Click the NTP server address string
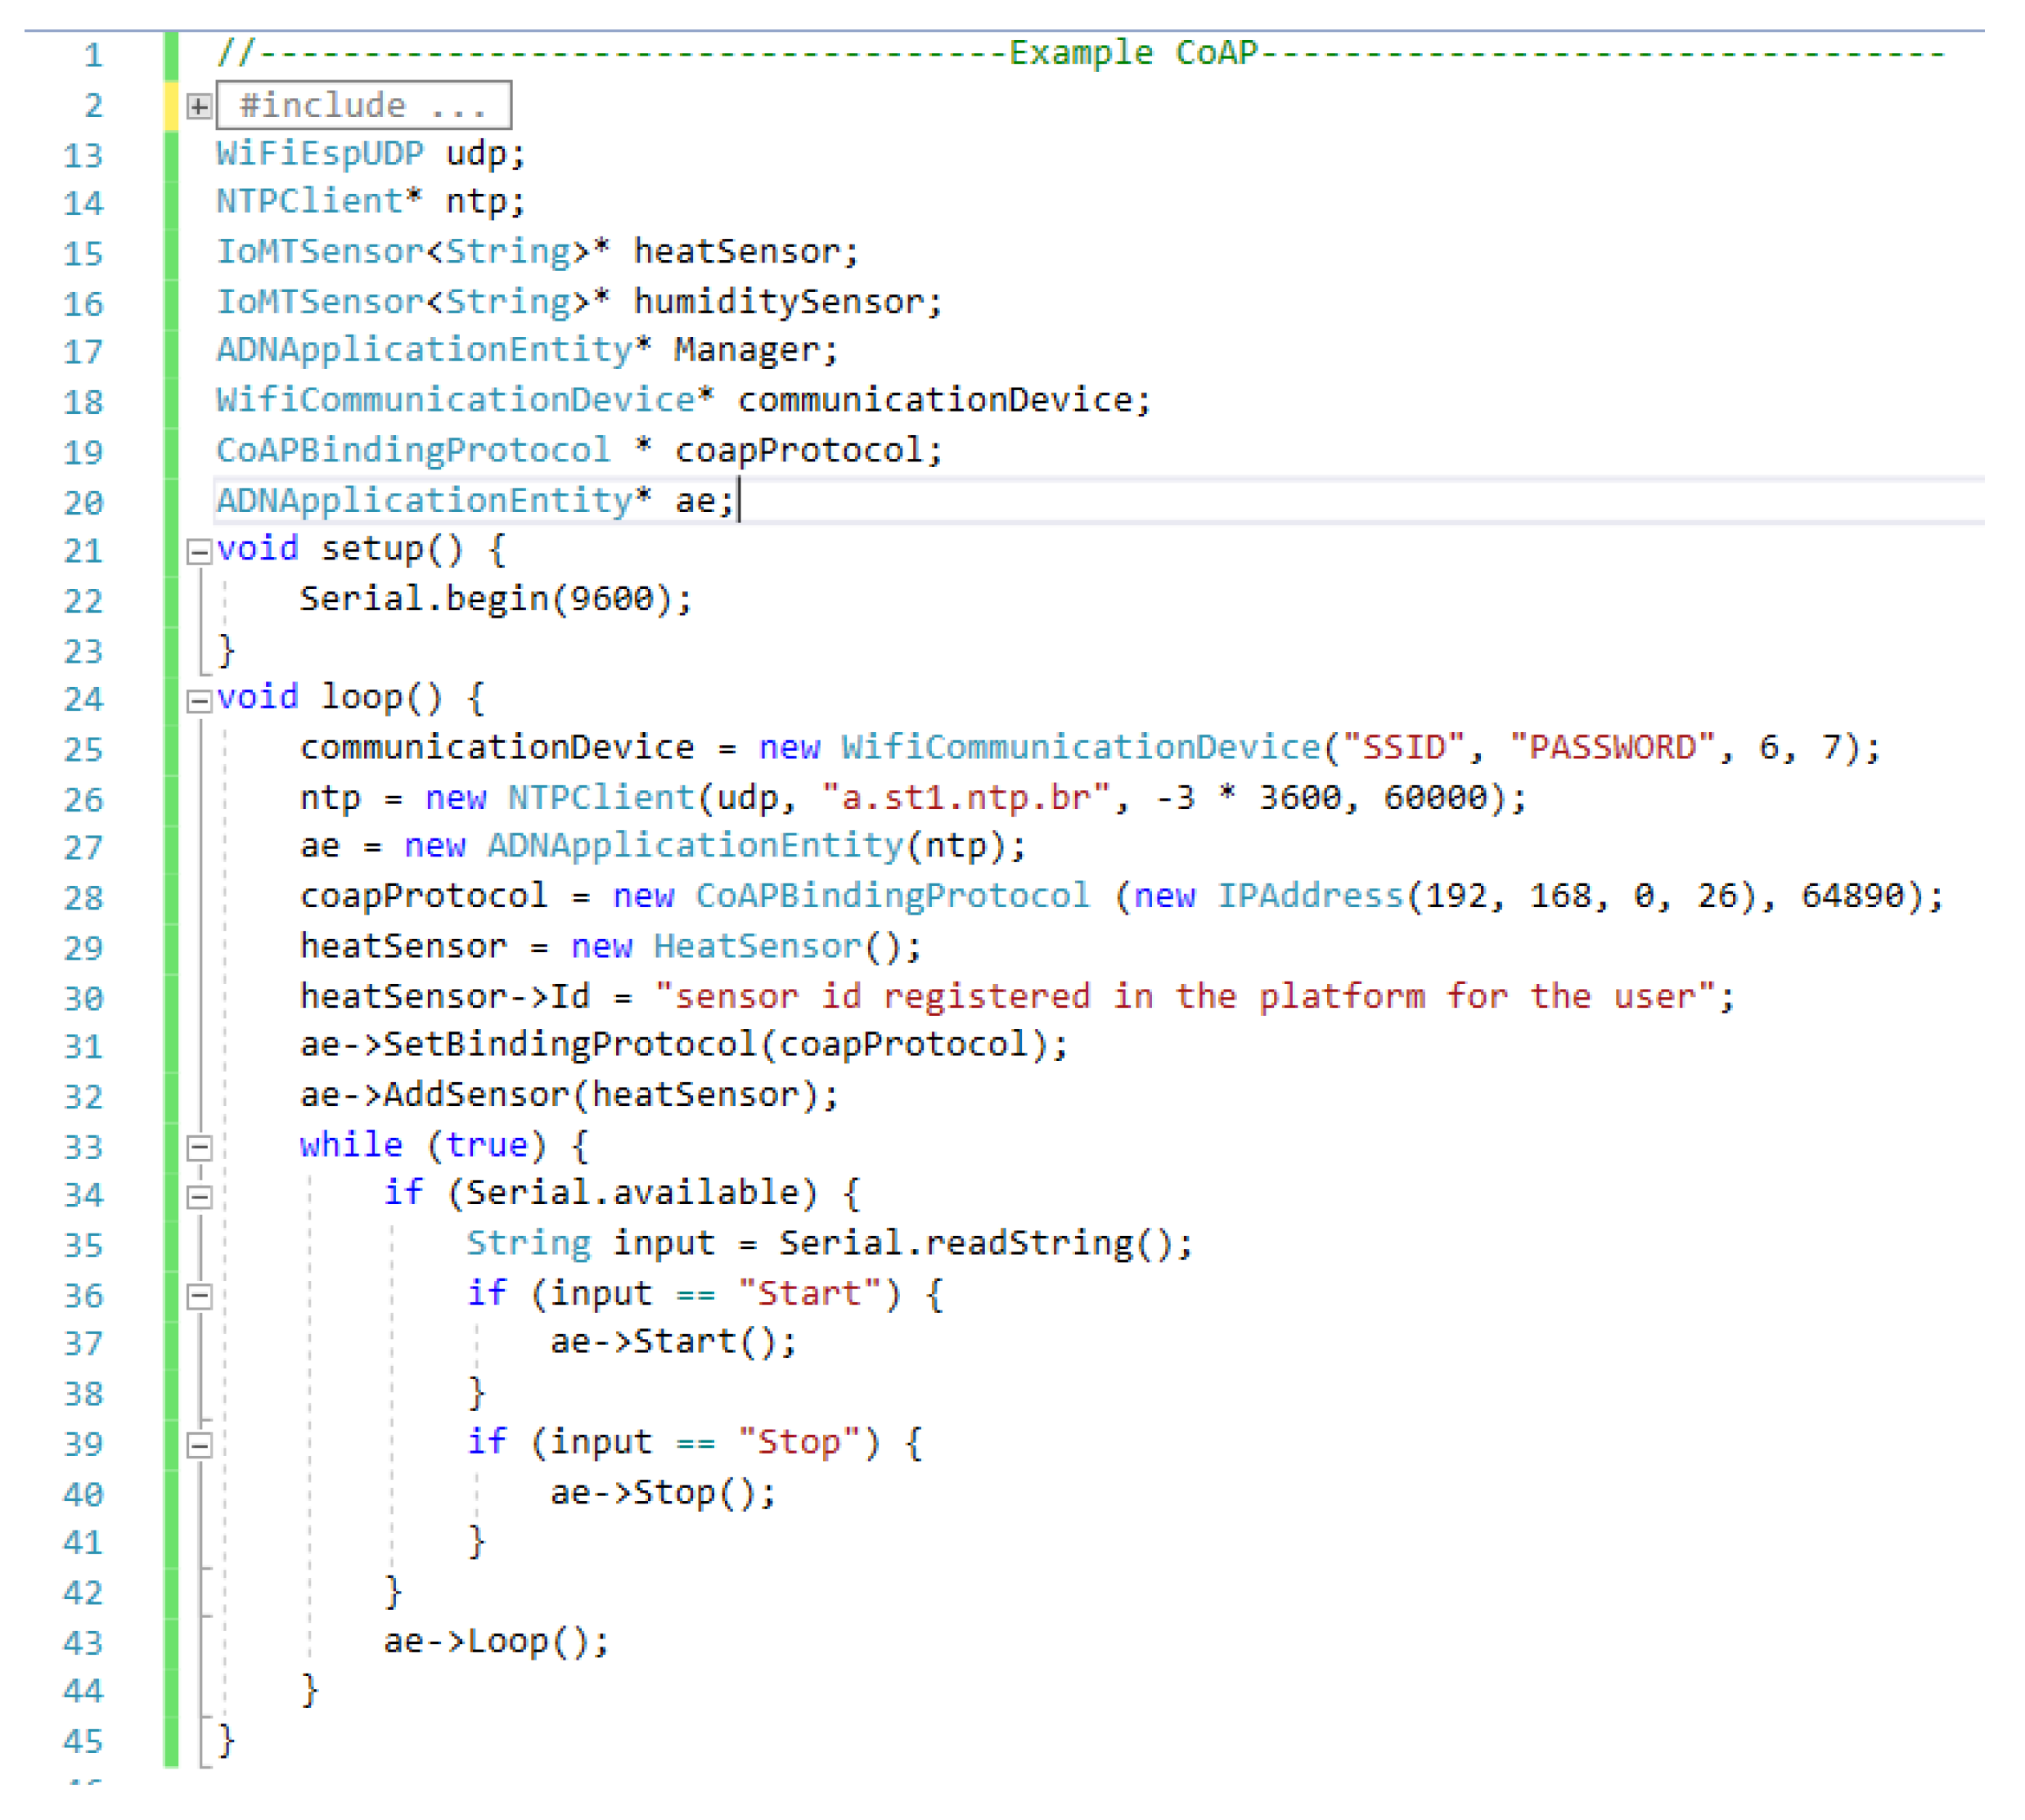The image size is (2025, 1820). point(965,798)
